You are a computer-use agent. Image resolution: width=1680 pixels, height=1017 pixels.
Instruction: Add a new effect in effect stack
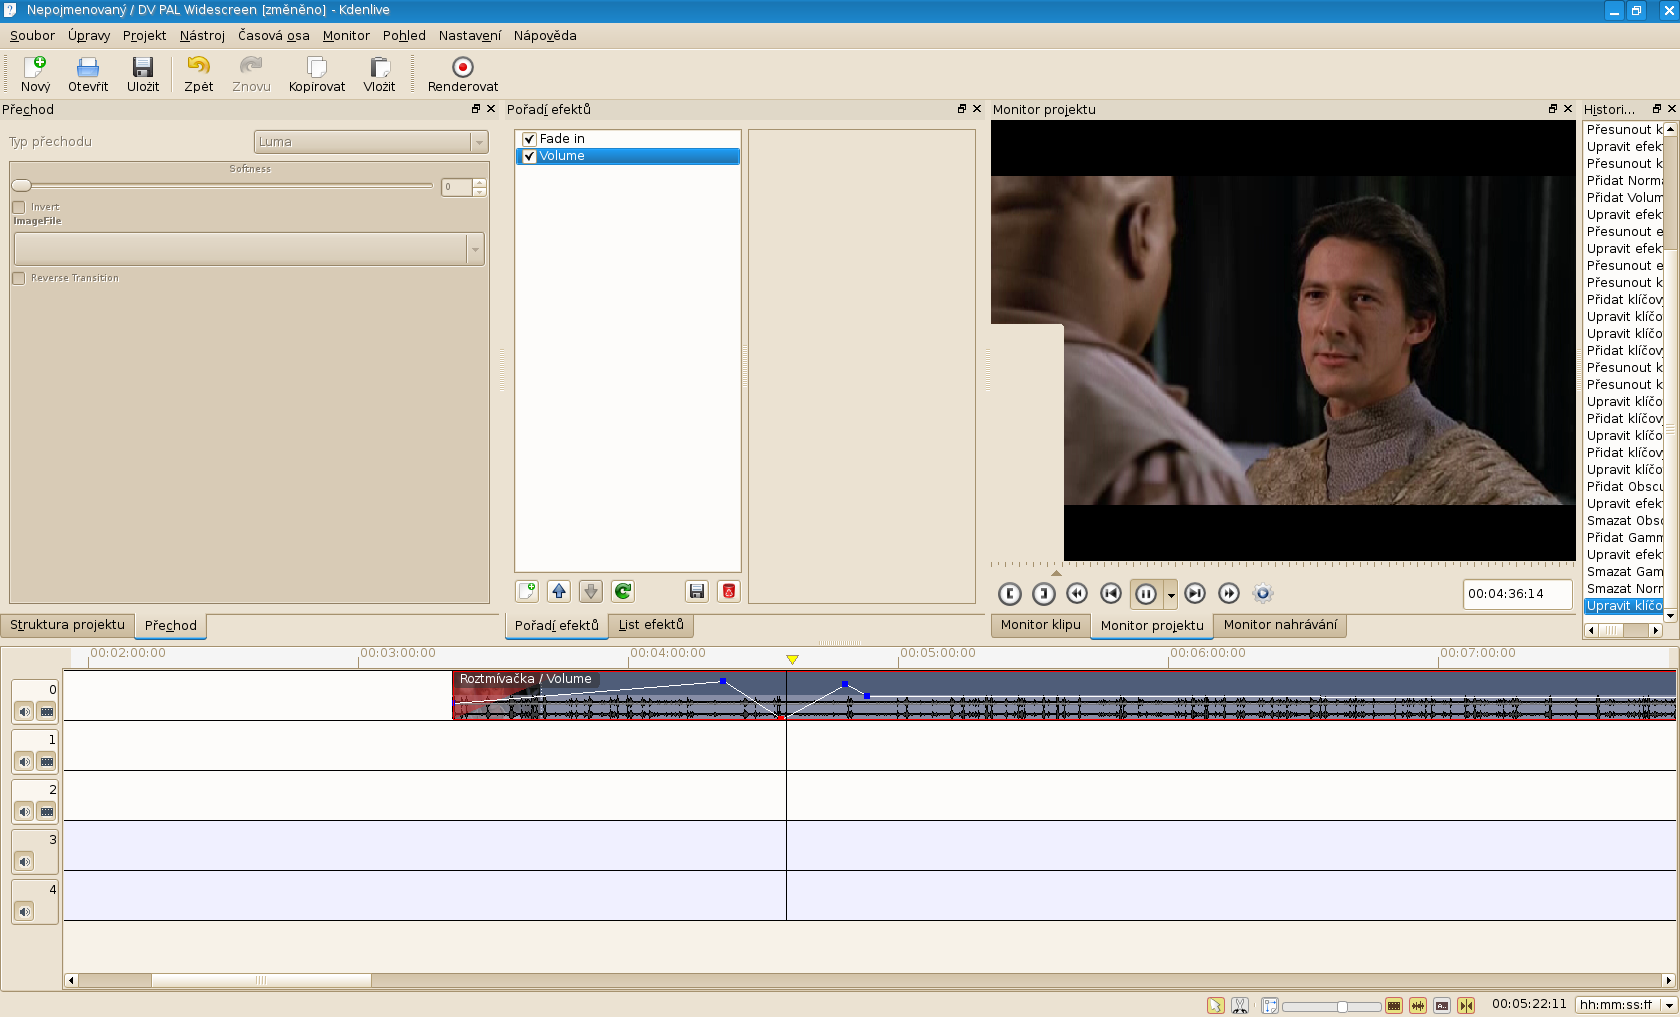click(527, 591)
